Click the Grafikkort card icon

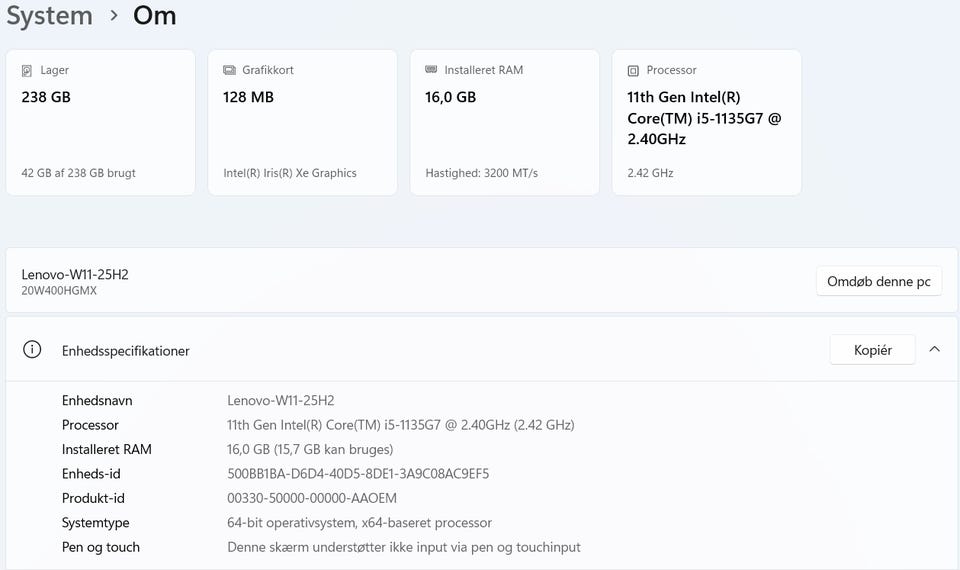click(x=229, y=71)
